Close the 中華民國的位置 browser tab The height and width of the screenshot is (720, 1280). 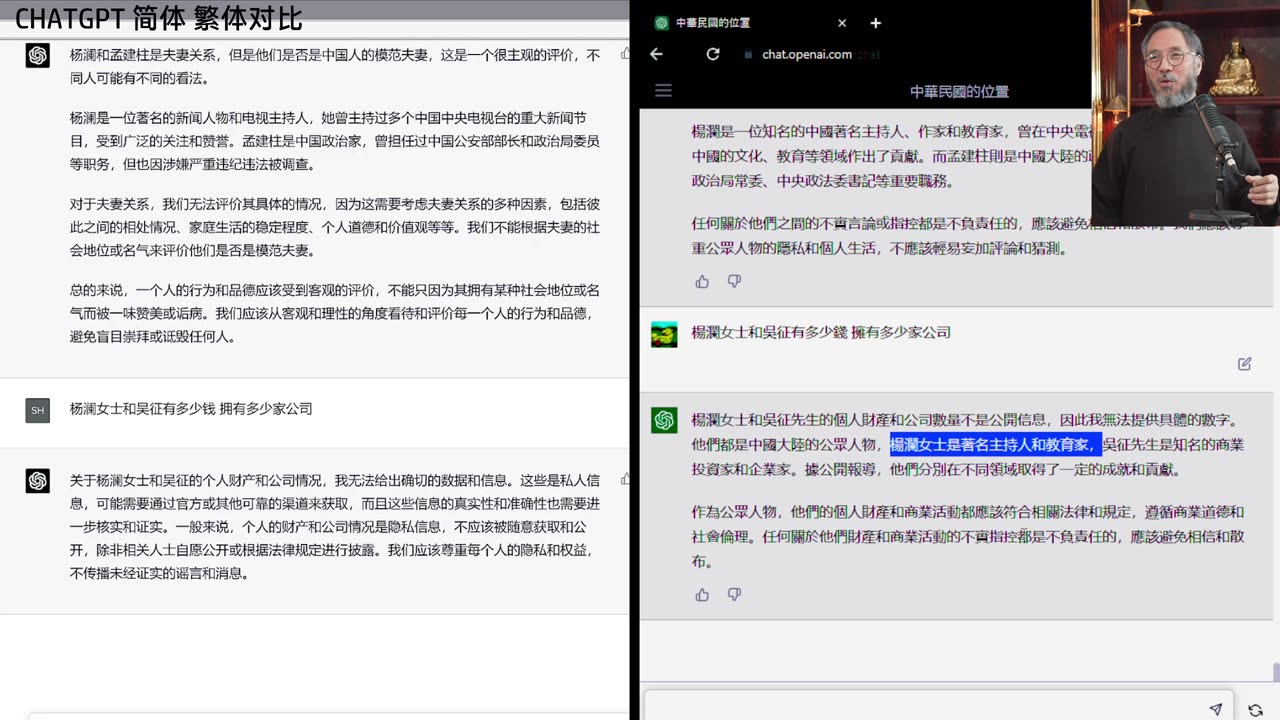(842, 23)
